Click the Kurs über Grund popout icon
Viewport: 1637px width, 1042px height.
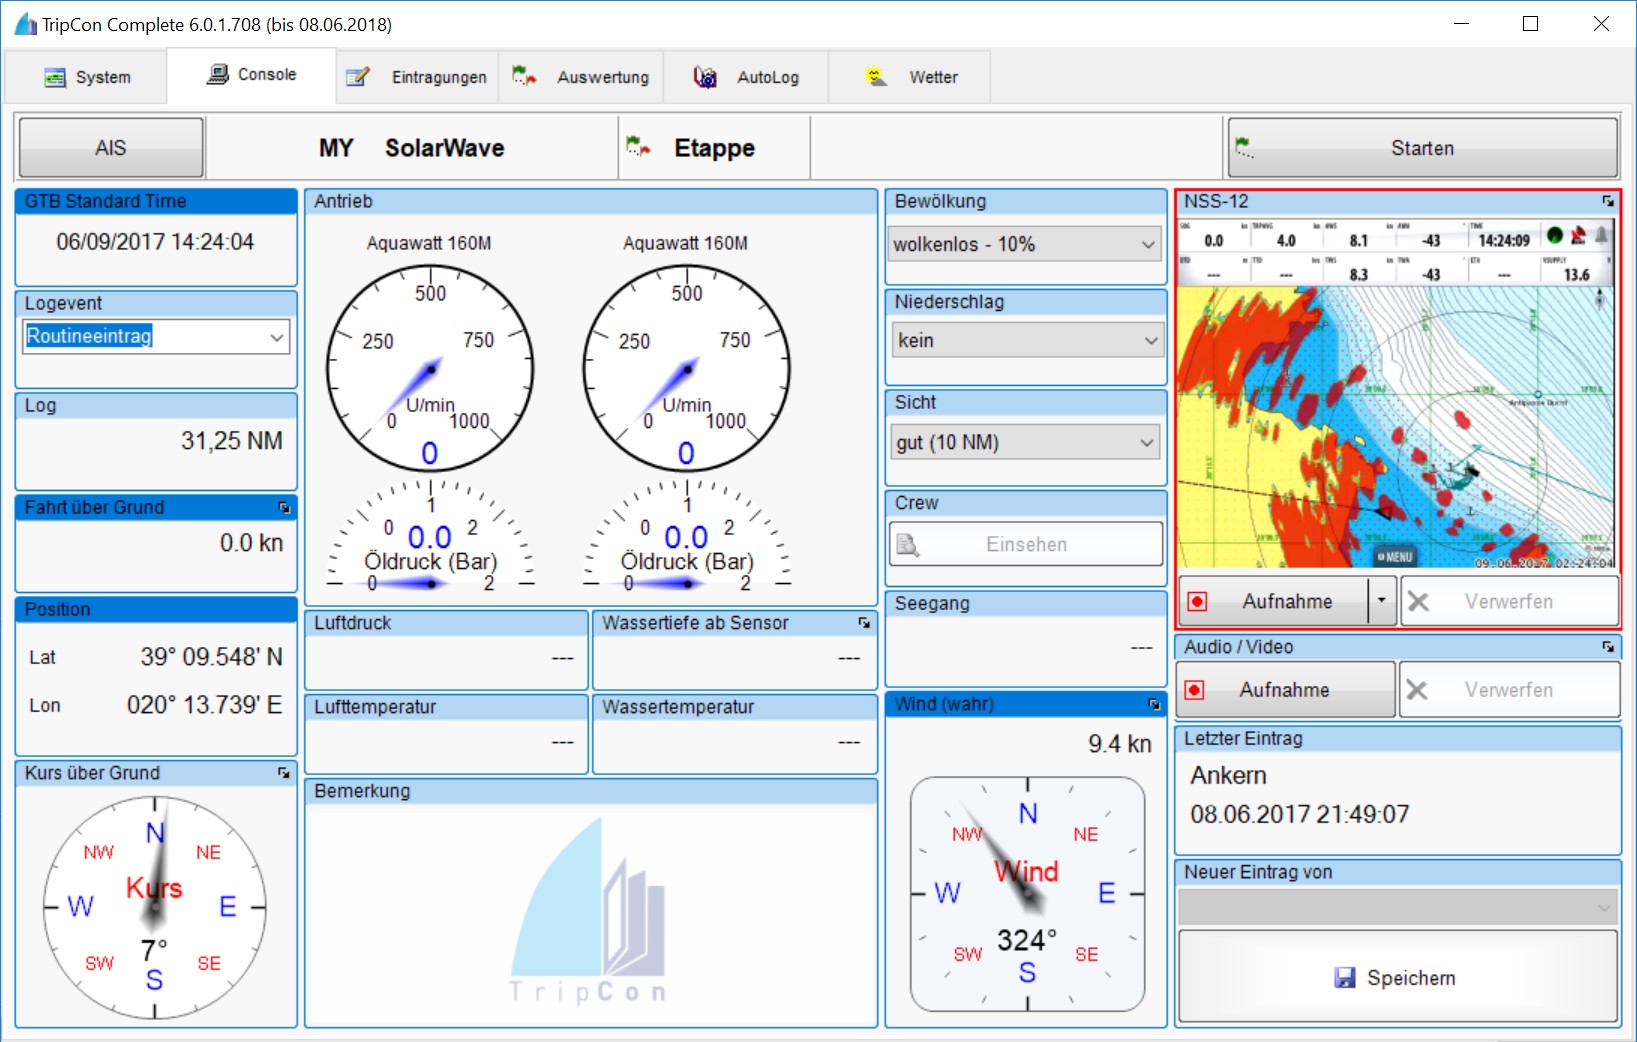pos(284,773)
